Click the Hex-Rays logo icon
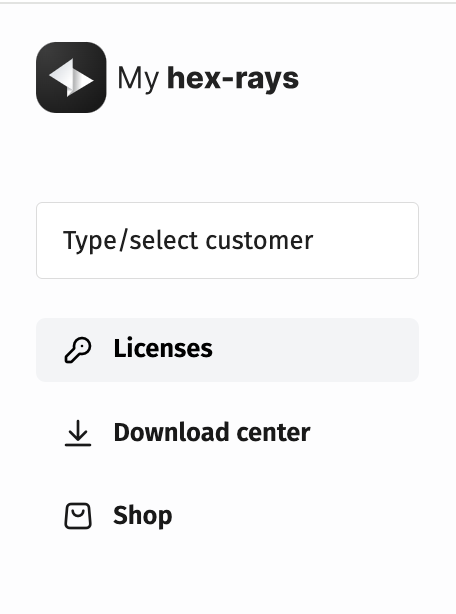Viewport: 456px width, 614px height. coord(71,78)
